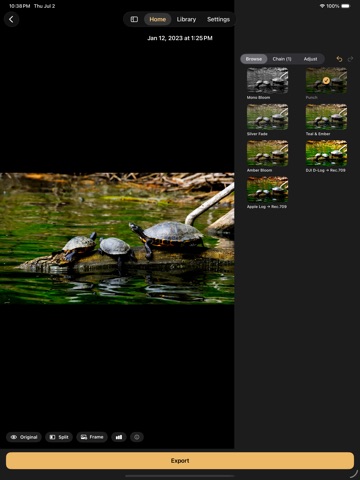Apply the Mono Bloom preset thumbnail

267,80
